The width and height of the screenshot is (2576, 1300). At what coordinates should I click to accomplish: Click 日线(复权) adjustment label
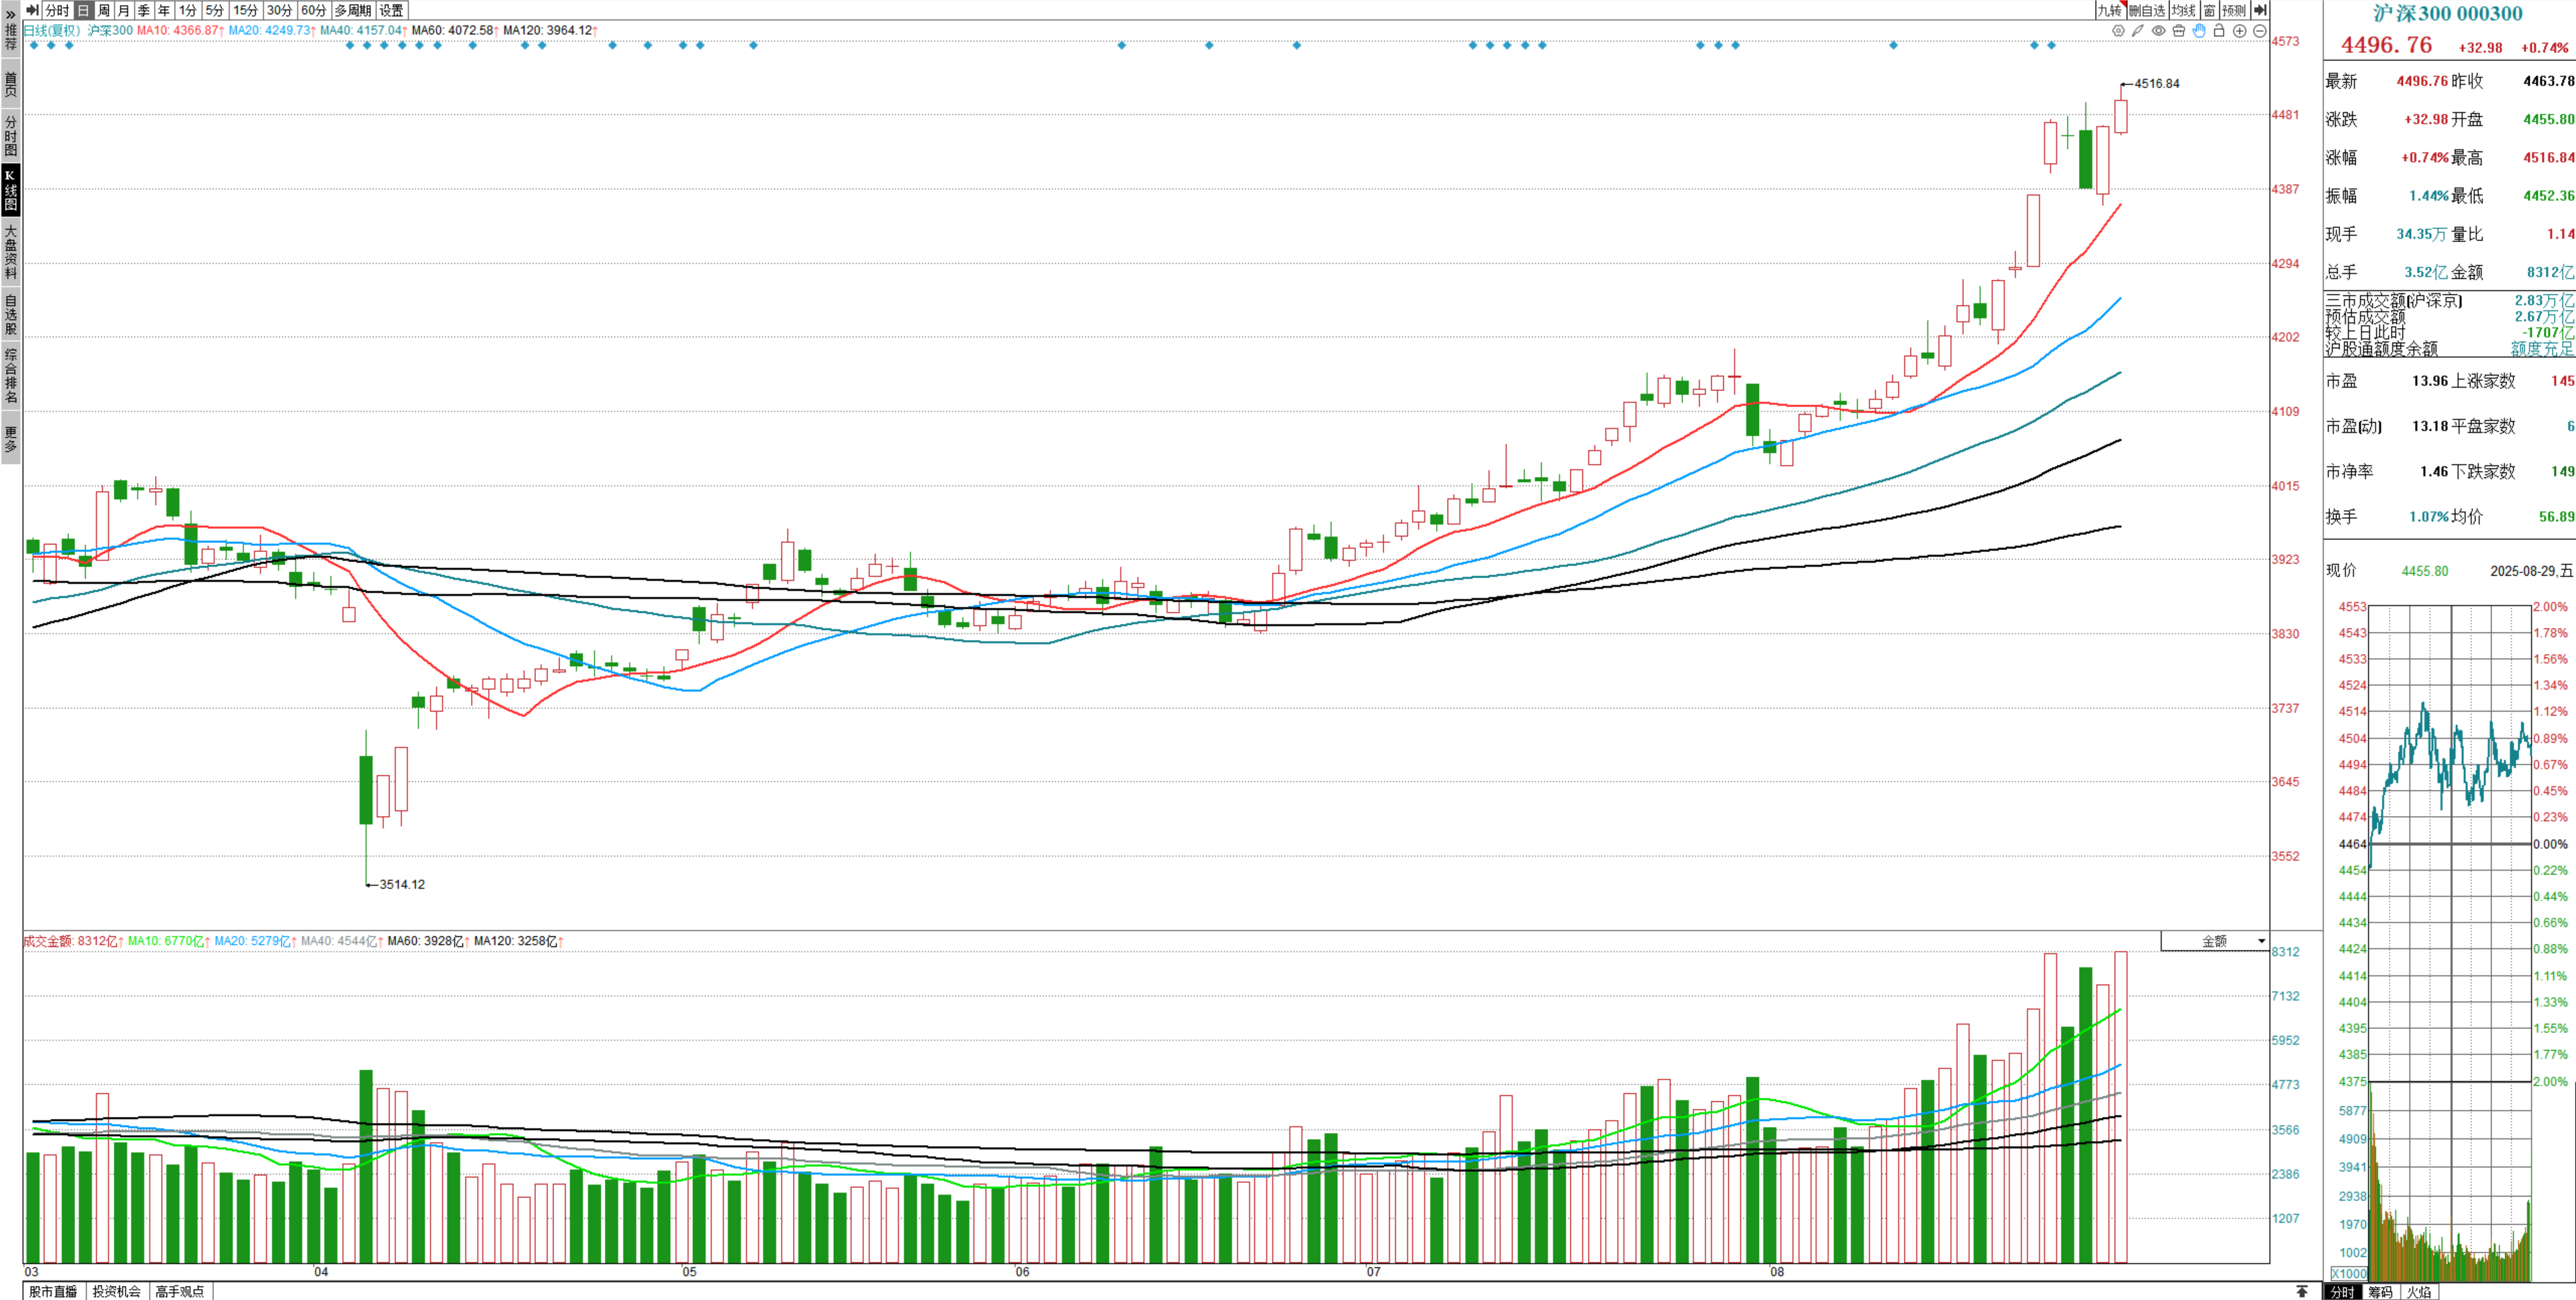click(52, 30)
